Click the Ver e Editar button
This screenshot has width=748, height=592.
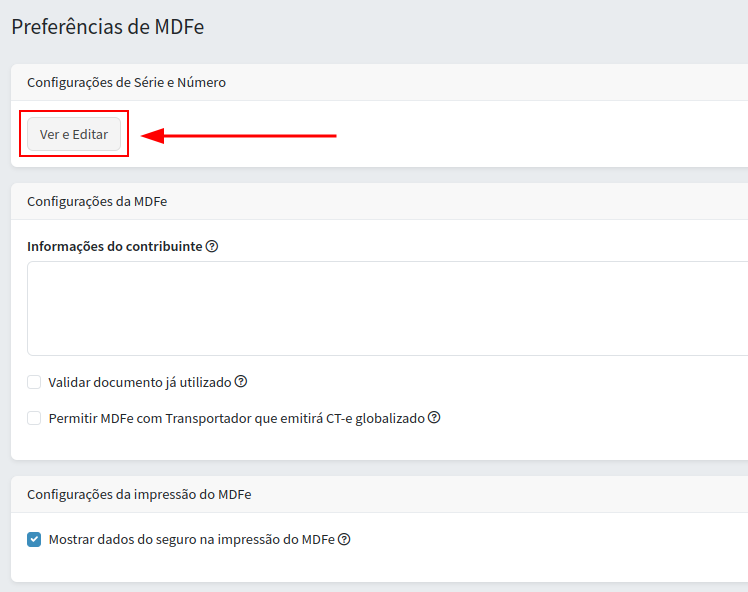click(x=74, y=134)
